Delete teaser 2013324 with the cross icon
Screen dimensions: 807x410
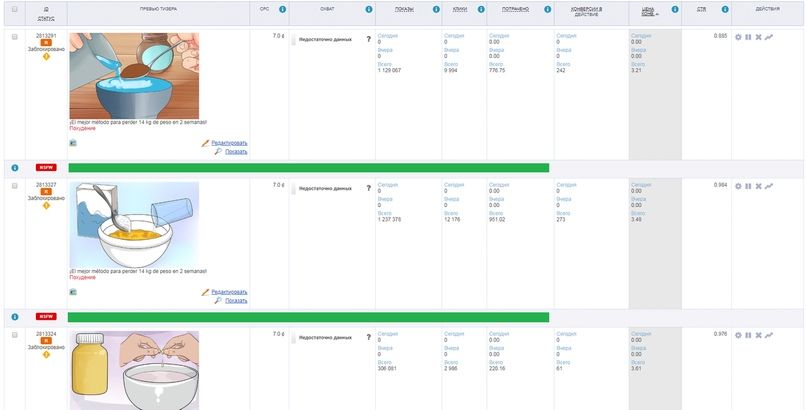tap(758, 335)
